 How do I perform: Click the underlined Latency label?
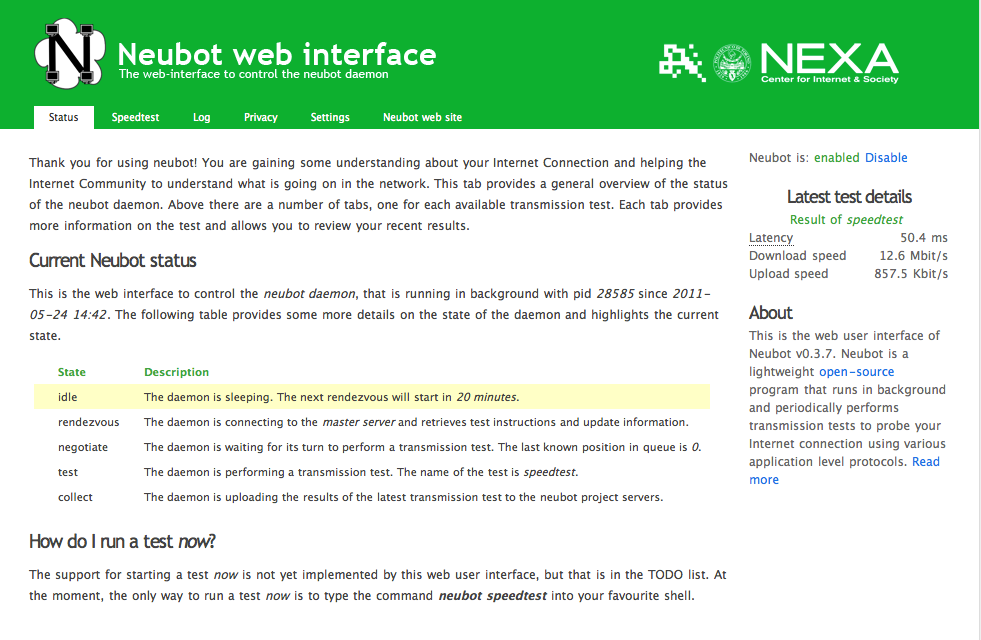770,237
